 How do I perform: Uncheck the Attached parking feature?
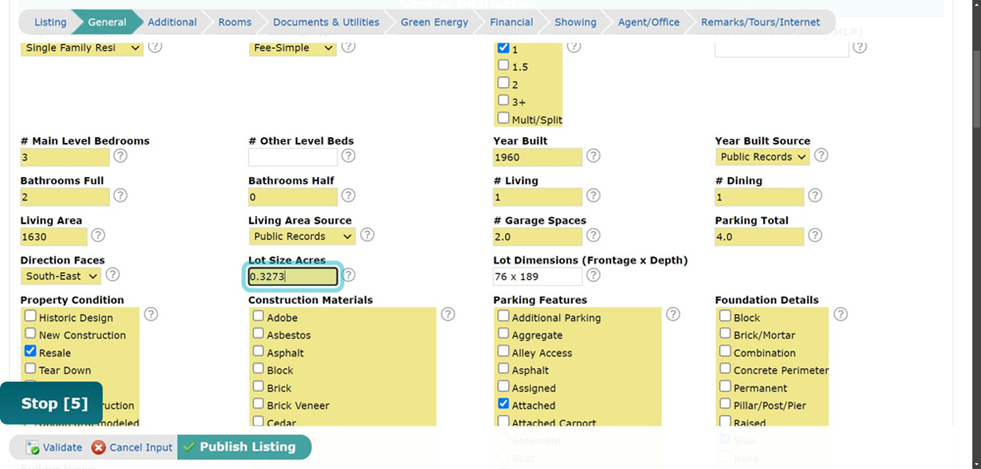[504, 404]
